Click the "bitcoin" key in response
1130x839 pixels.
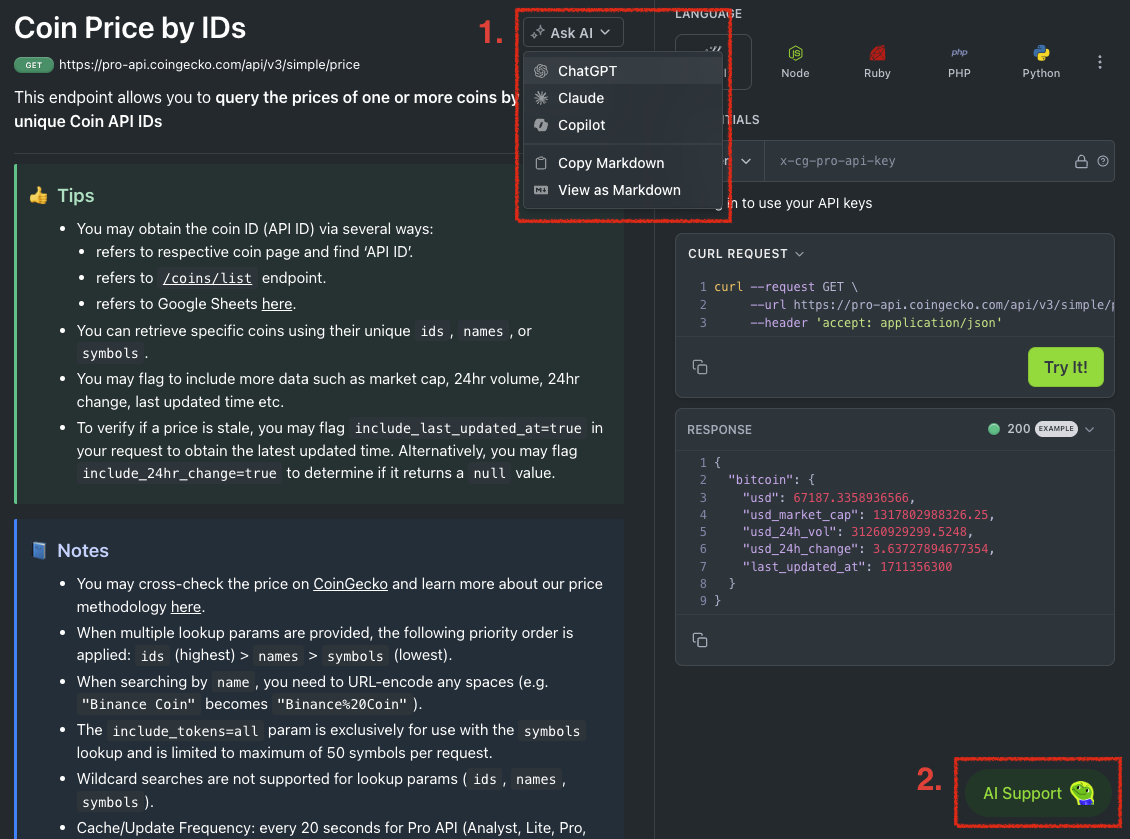point(761,479)
